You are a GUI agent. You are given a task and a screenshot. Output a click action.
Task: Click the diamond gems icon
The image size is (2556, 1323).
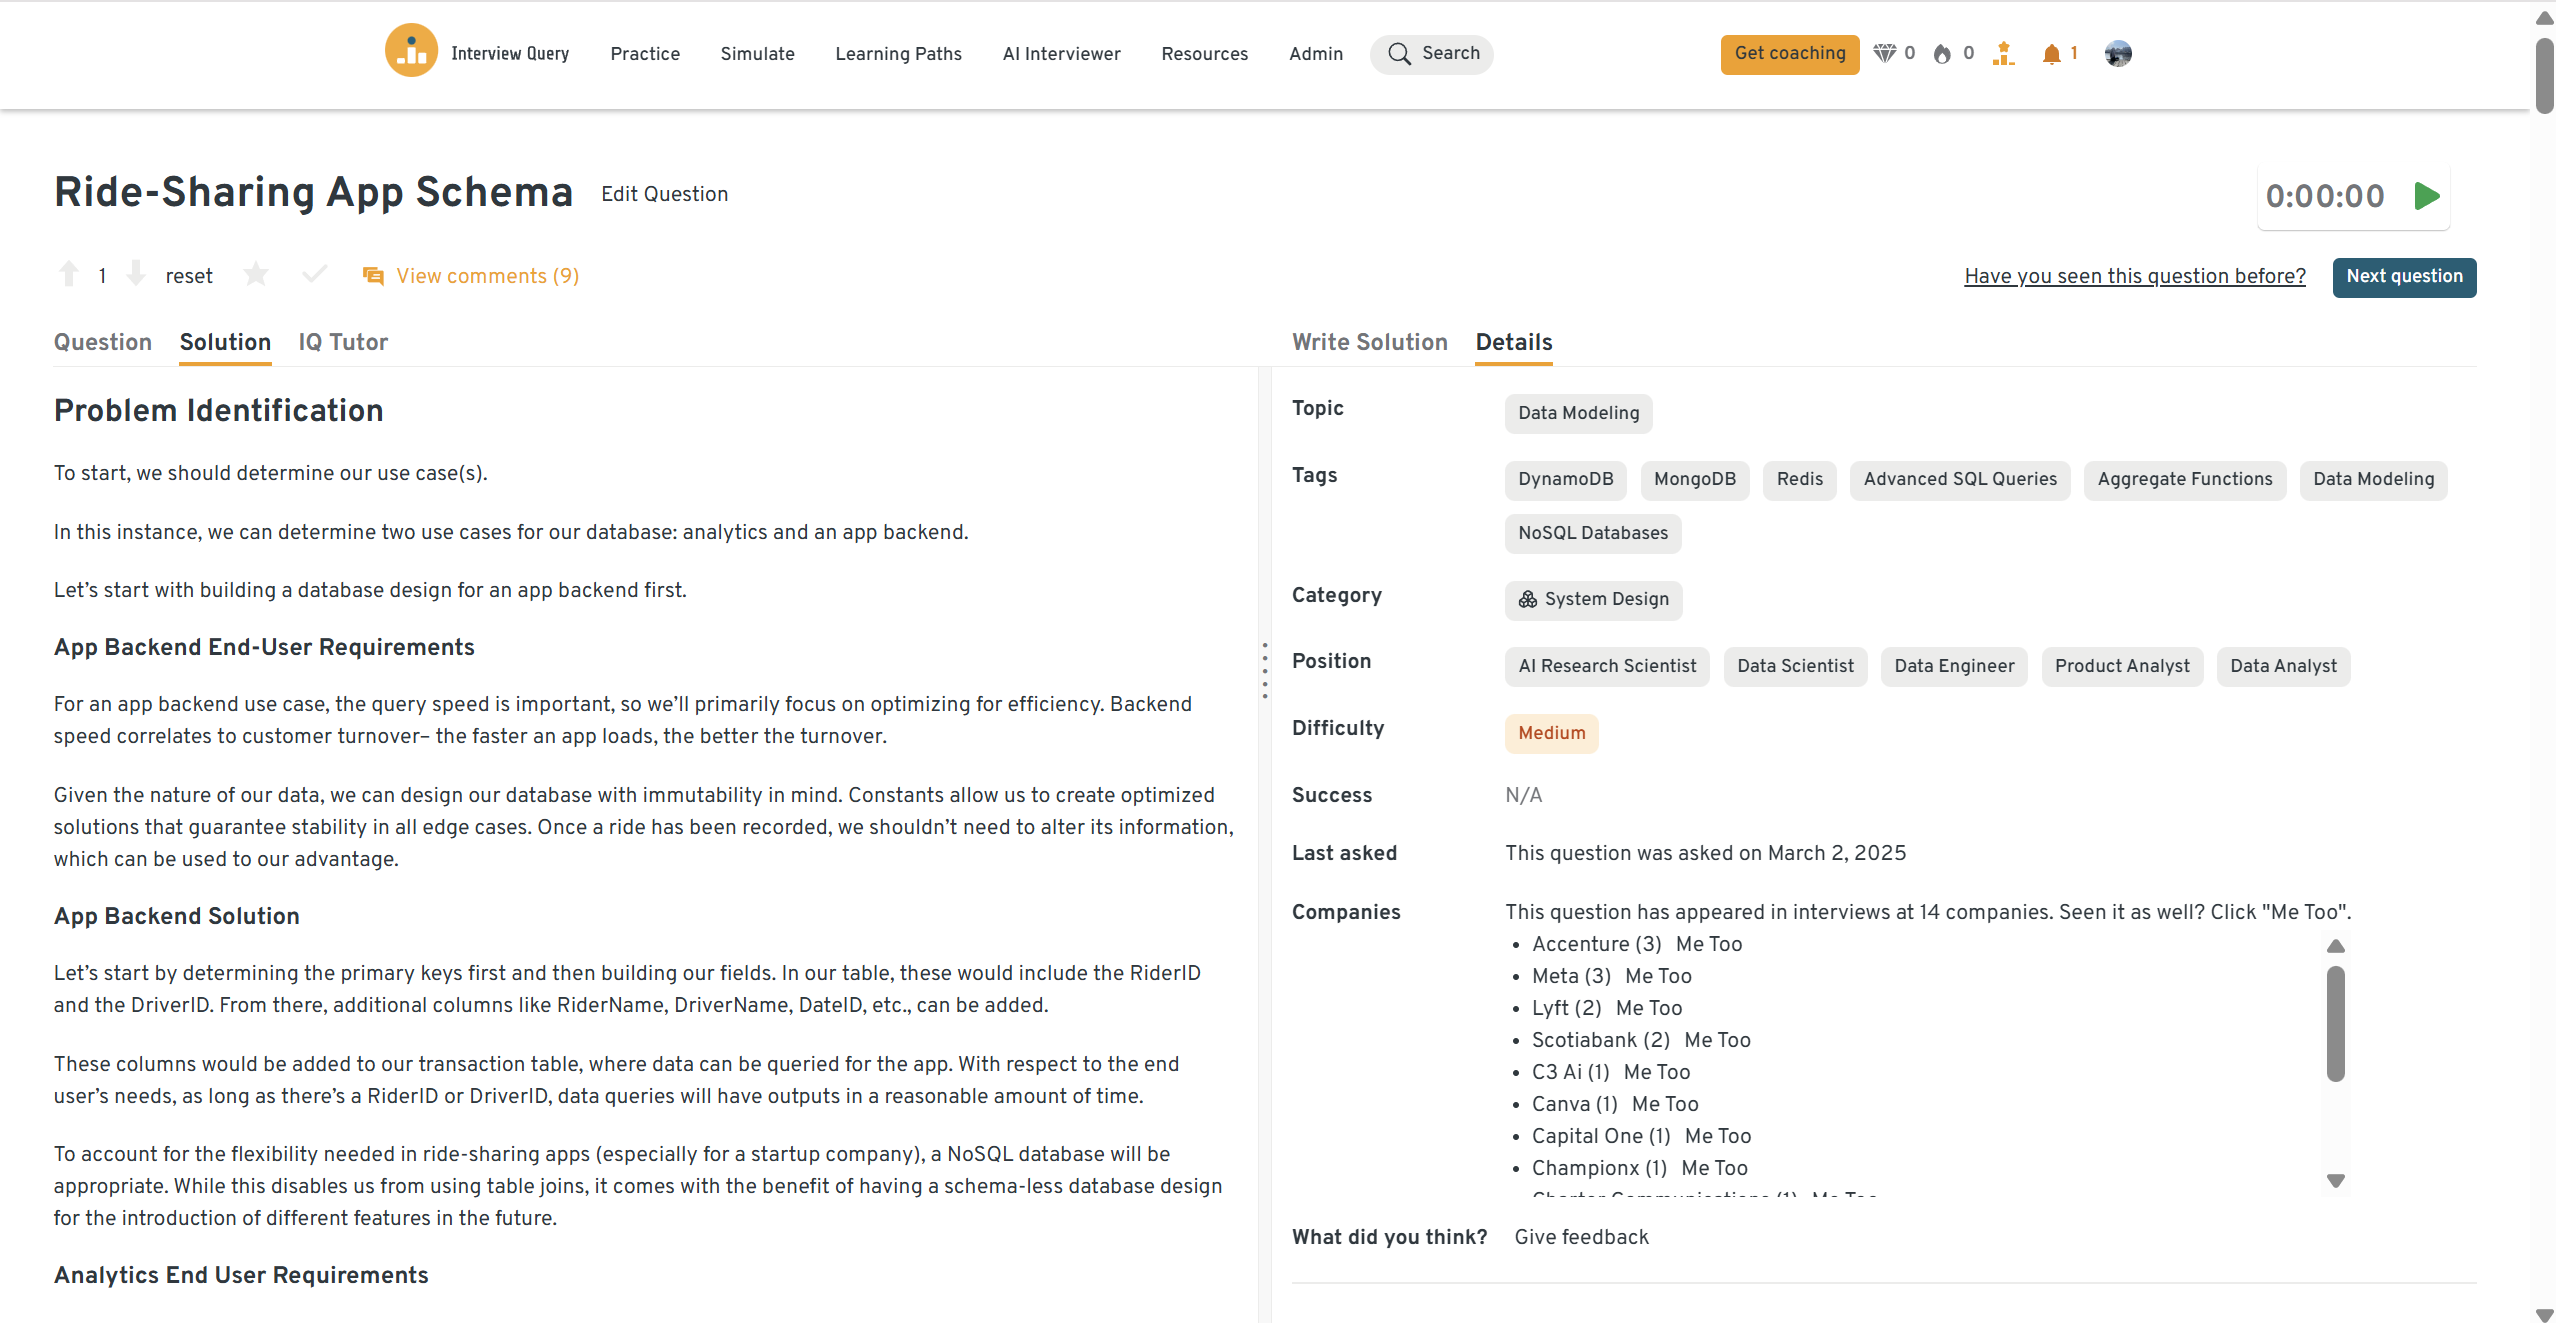coord(1884,53)
